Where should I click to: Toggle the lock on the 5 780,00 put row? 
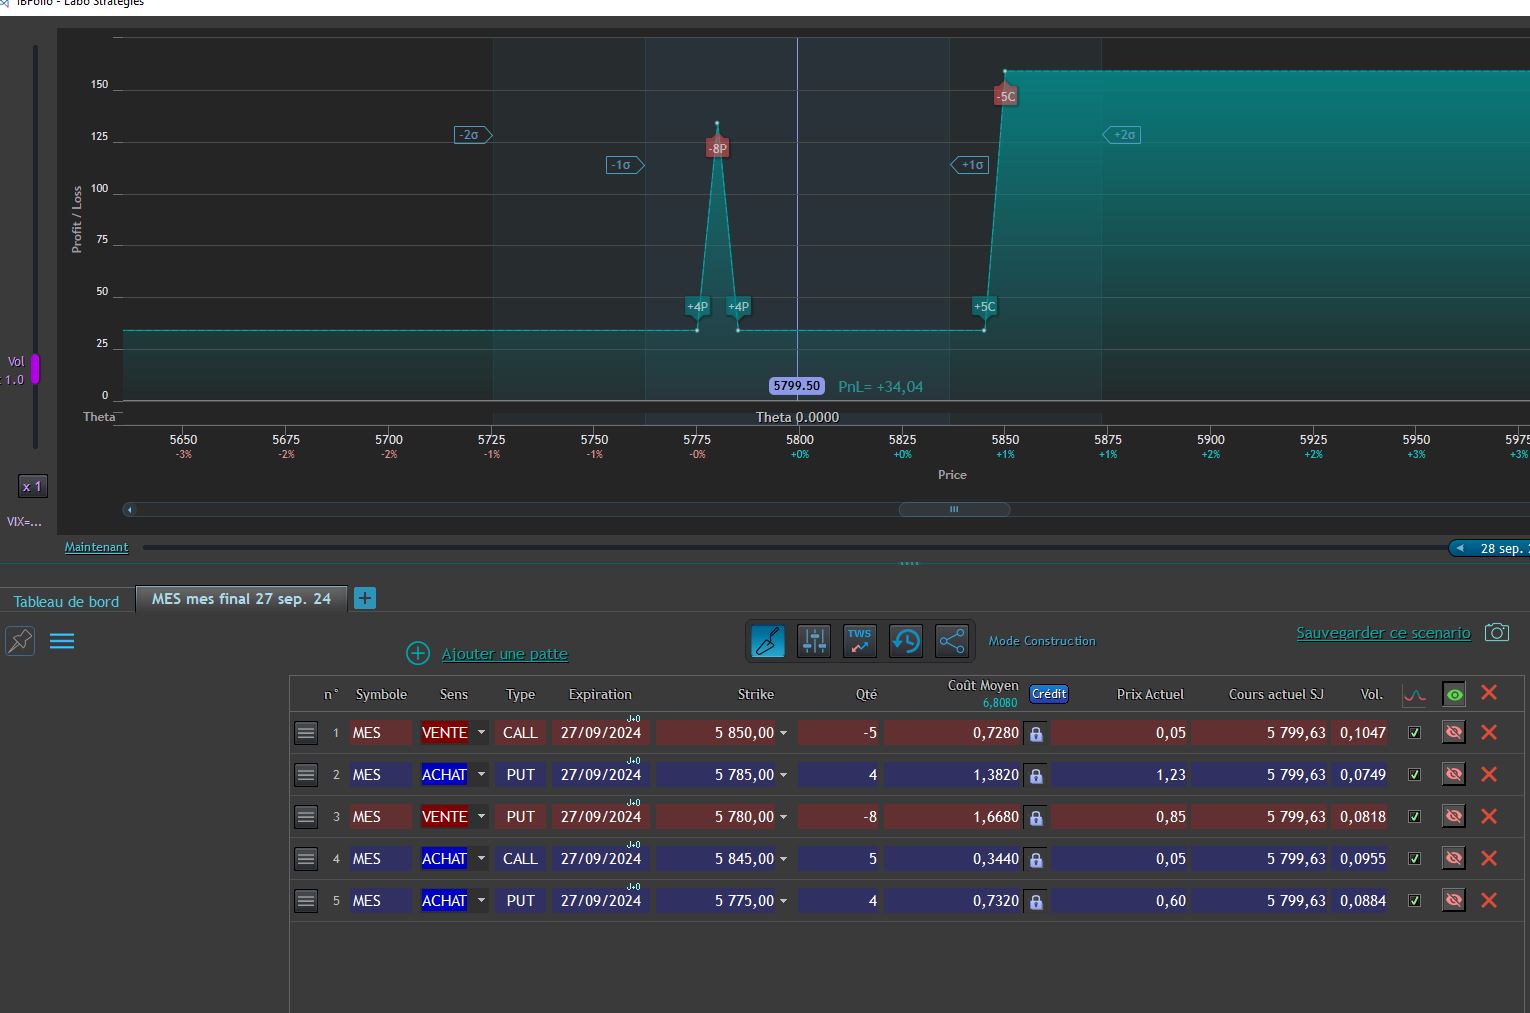click(1036, 818)
